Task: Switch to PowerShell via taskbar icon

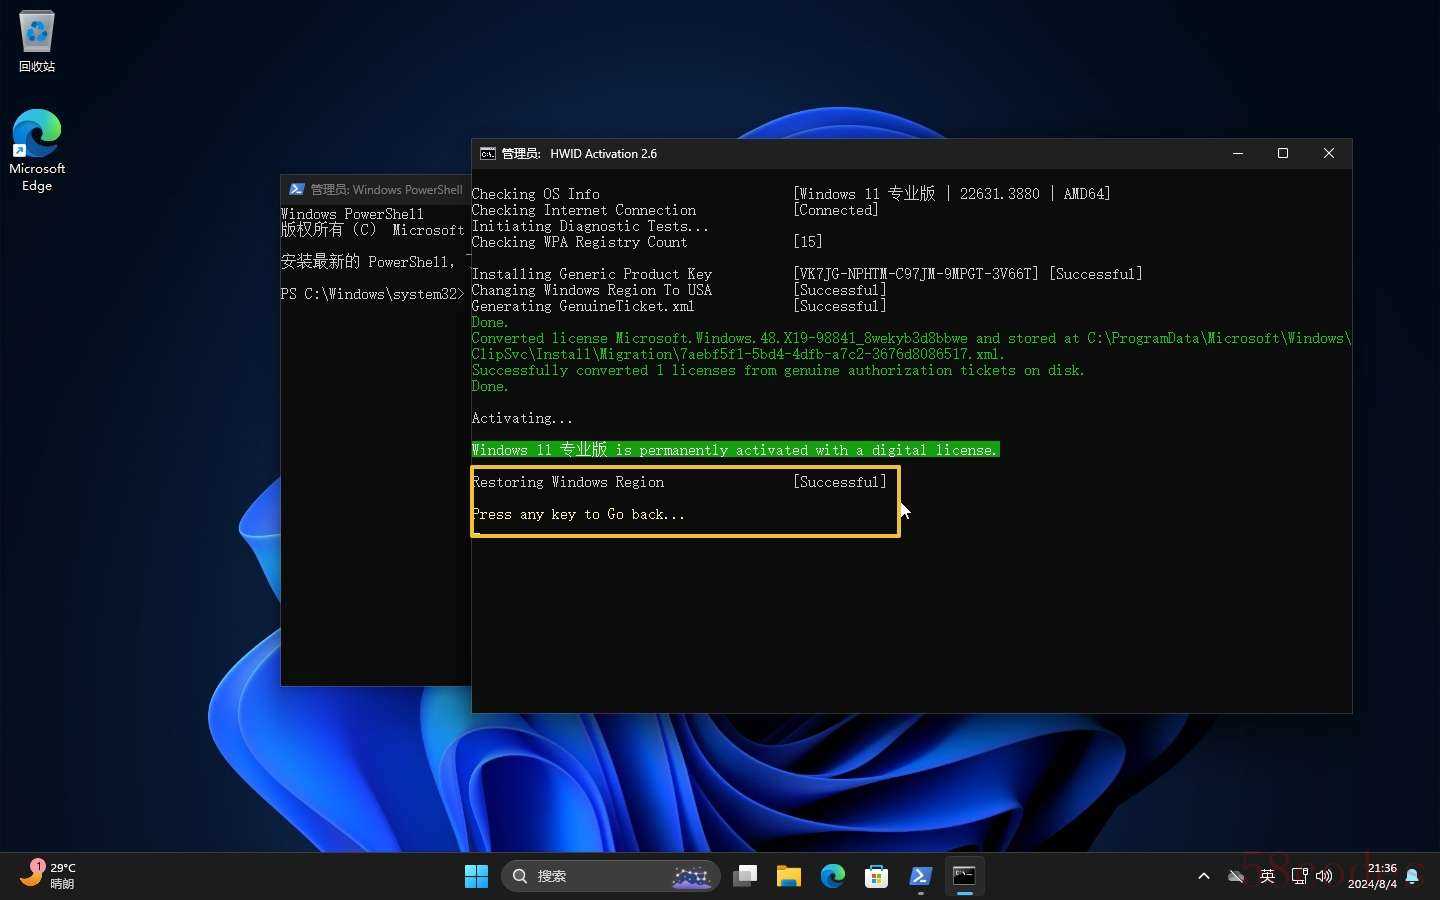Action: pyautogui.click(x=921, y=876)
